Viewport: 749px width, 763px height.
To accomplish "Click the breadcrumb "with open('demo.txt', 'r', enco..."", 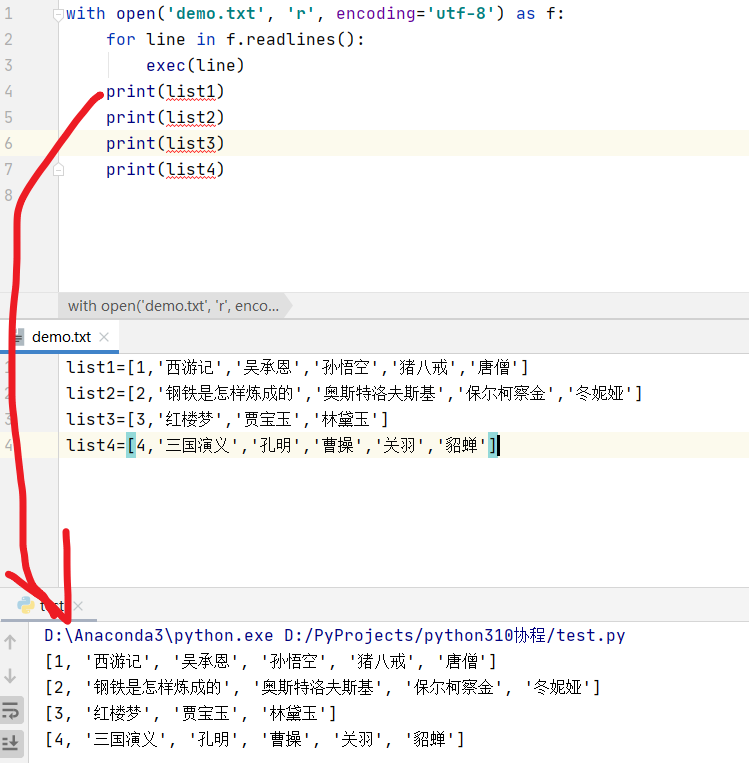I will click(173, 306).
